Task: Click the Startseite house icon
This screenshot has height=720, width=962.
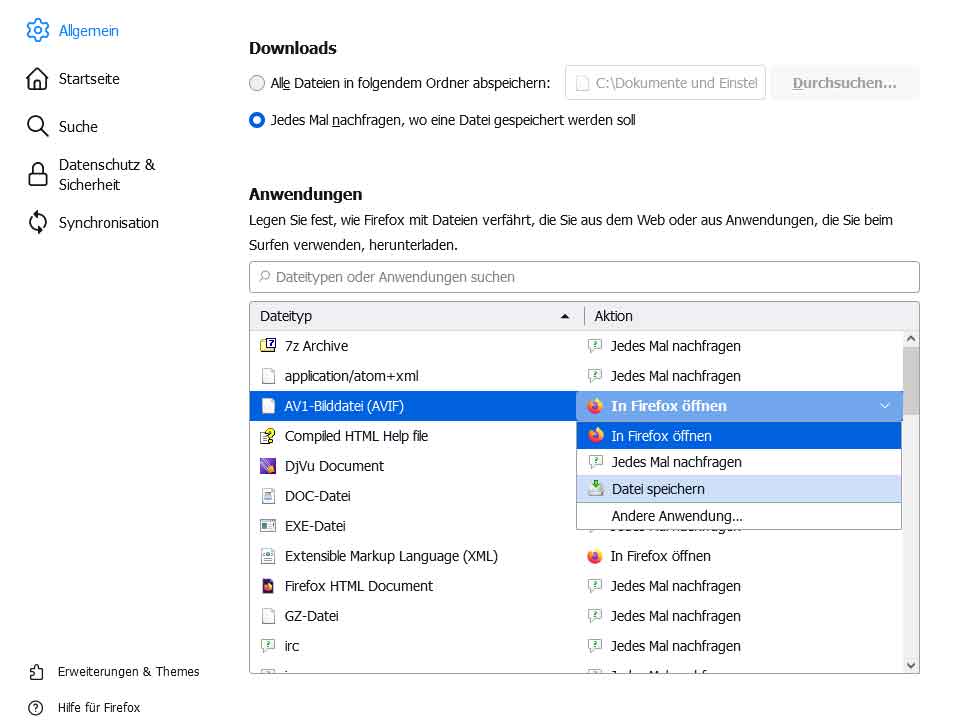Action: tap(37, 79)
